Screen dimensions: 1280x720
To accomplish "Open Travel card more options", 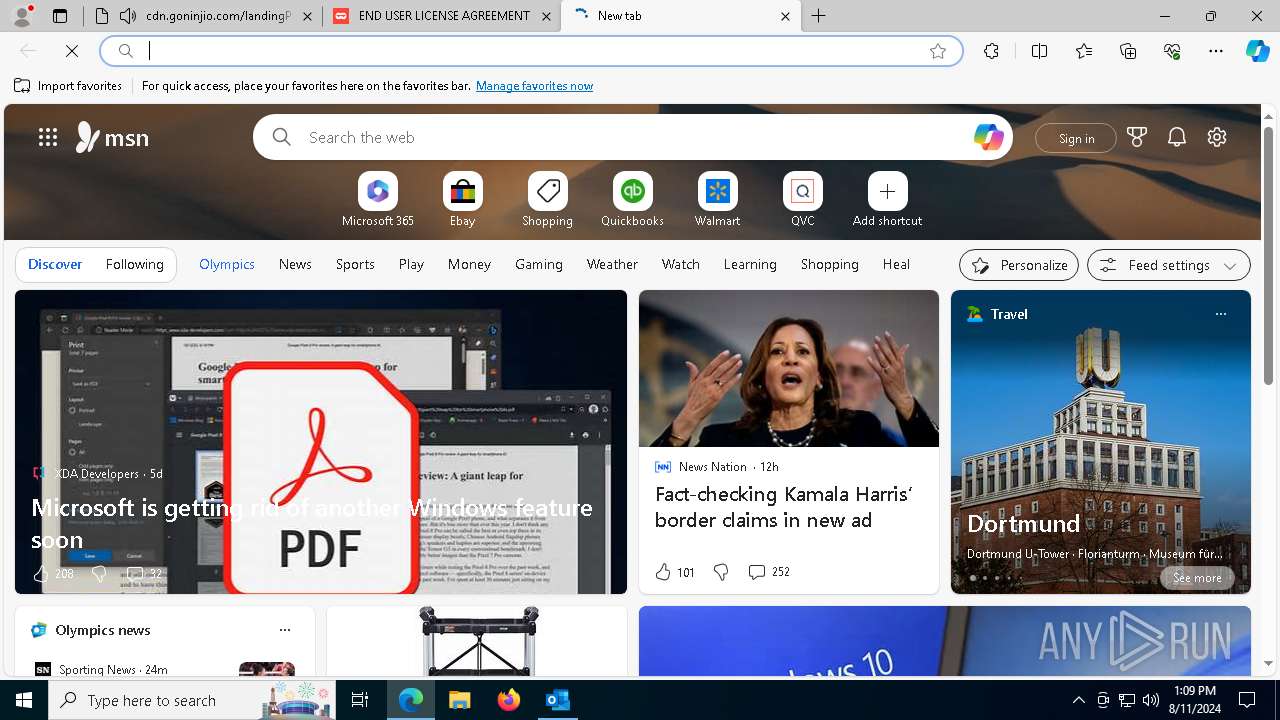I will pos(1220,314).
